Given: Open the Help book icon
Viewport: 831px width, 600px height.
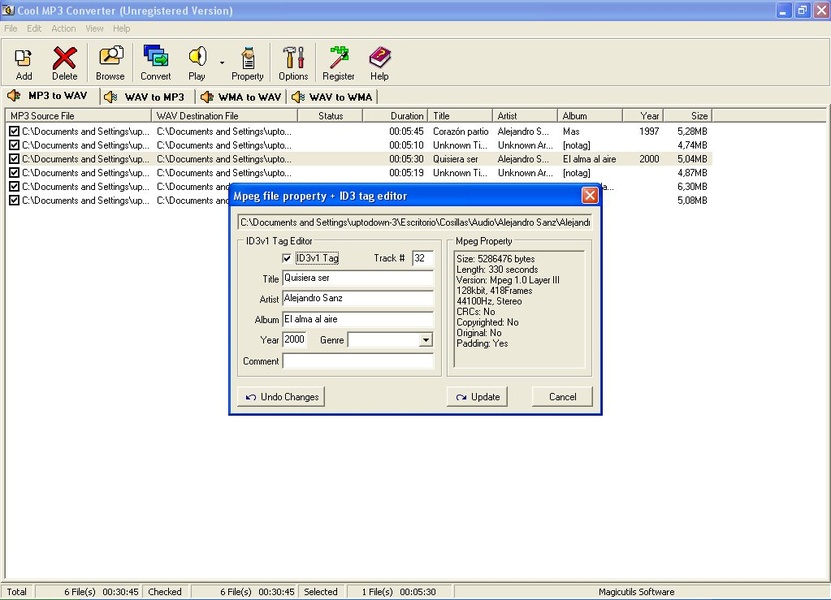Looking at the screenshot, I should [379, 58].
